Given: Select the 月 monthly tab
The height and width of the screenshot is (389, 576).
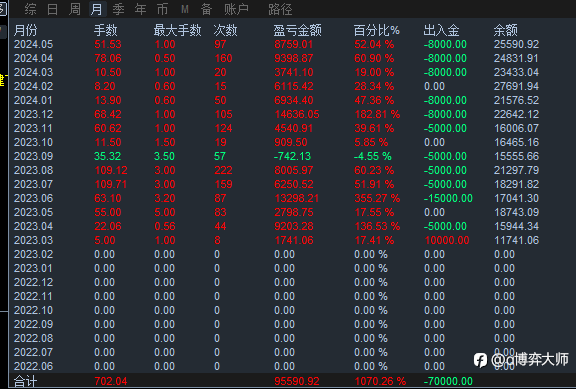Looking at the screenshot, I should 97,9.
